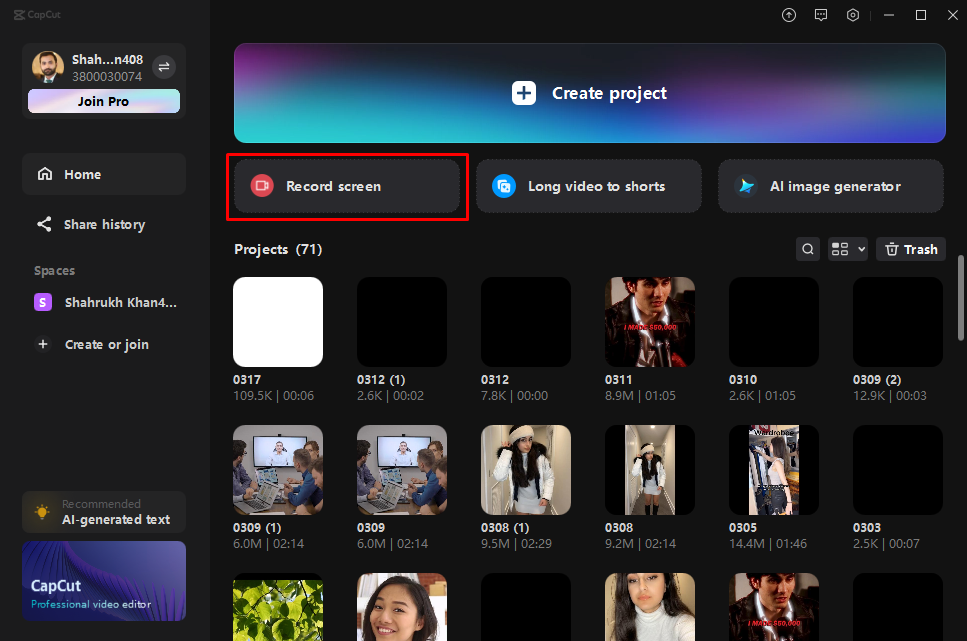Click the plus icon on Create project
967x641 pixels.
524,93
